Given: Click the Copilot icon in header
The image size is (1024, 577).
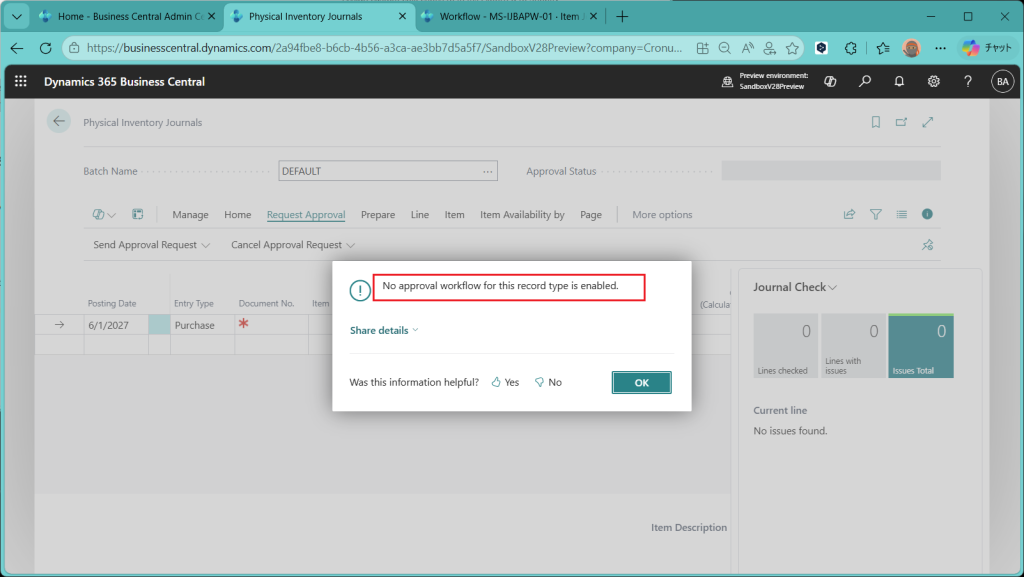Looking at the screenshot, I should (830, 81).
